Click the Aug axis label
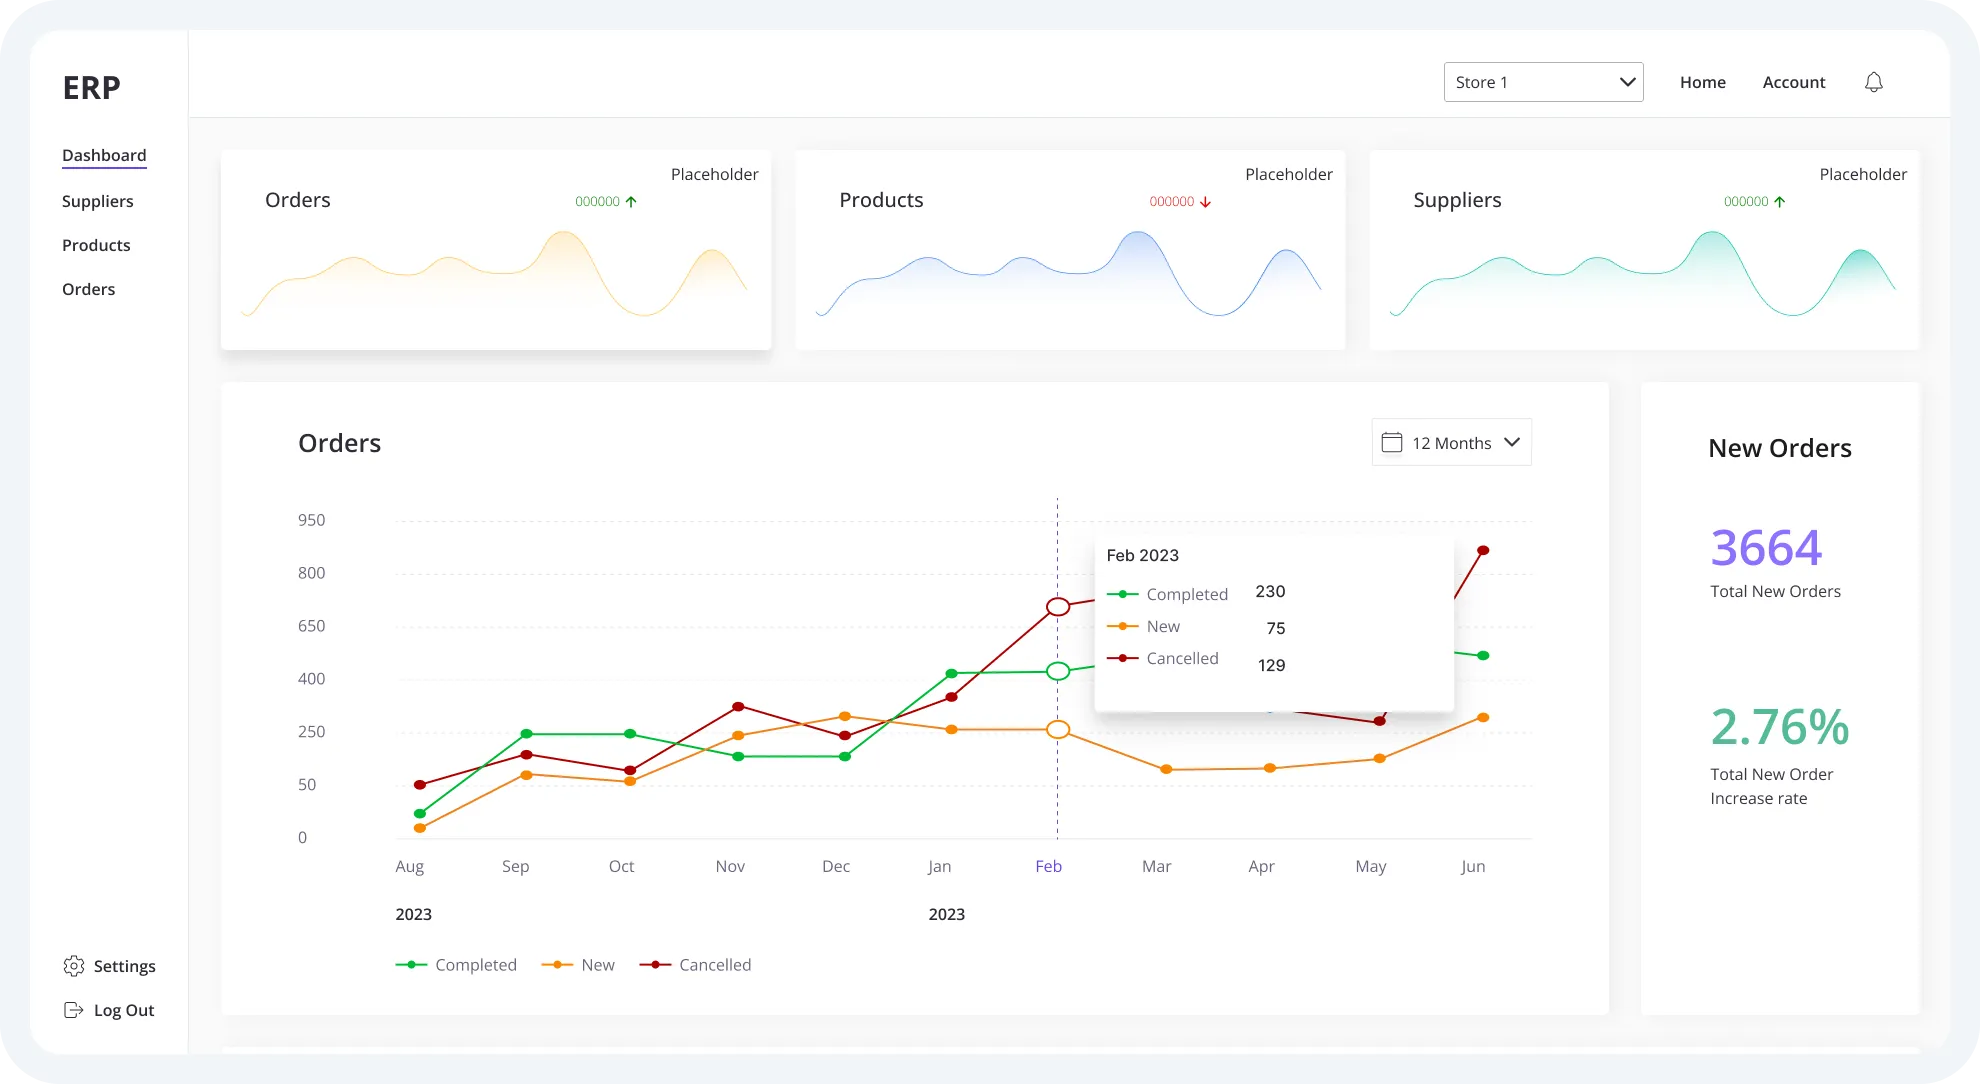 409,866
